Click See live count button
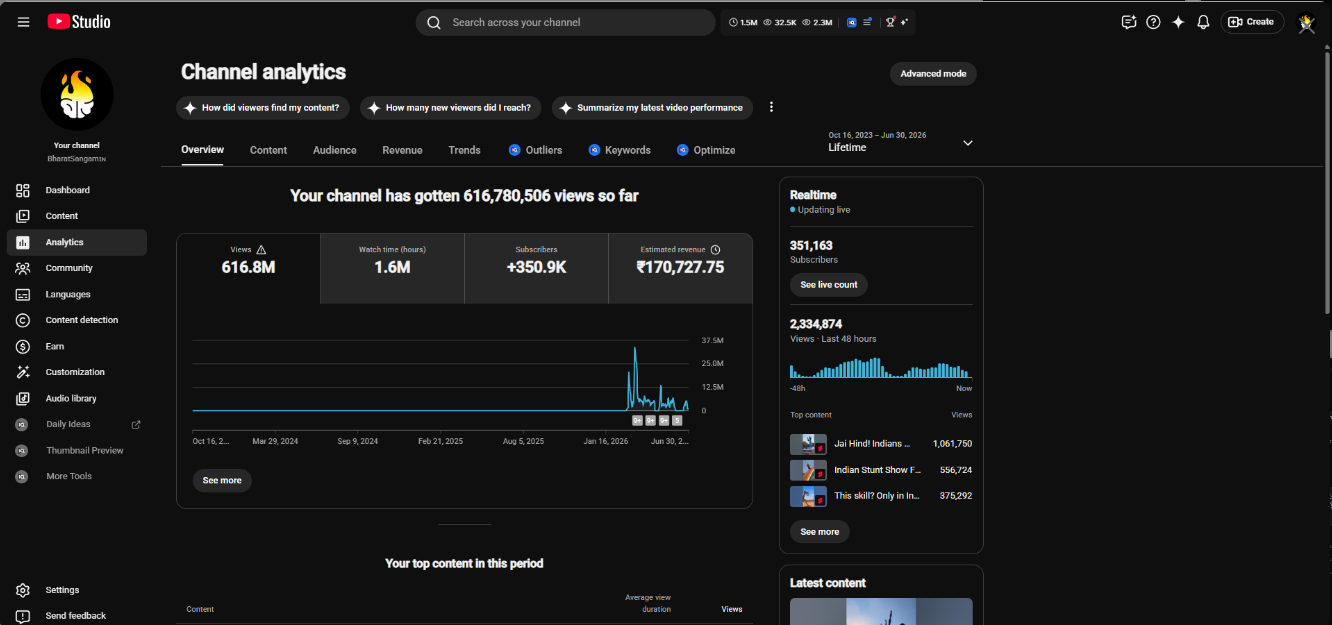Screen dimensions: 1332x625 pyautogui.click(x=829, y=285)
